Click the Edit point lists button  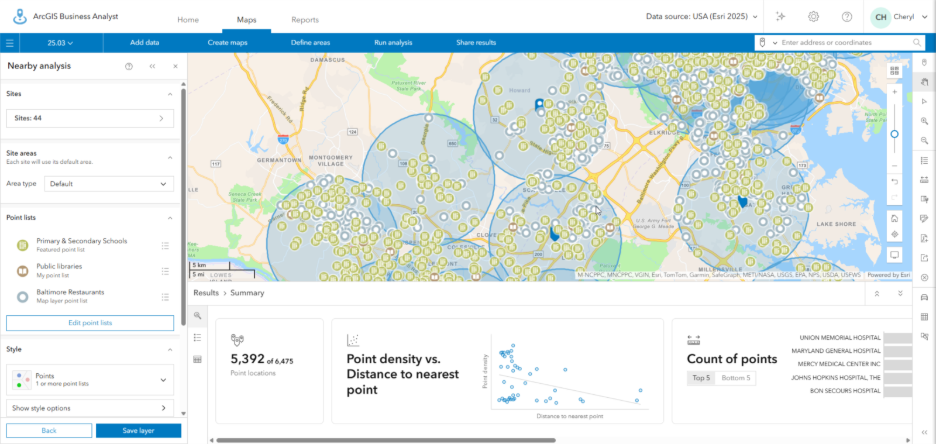[x=90, y=323]
